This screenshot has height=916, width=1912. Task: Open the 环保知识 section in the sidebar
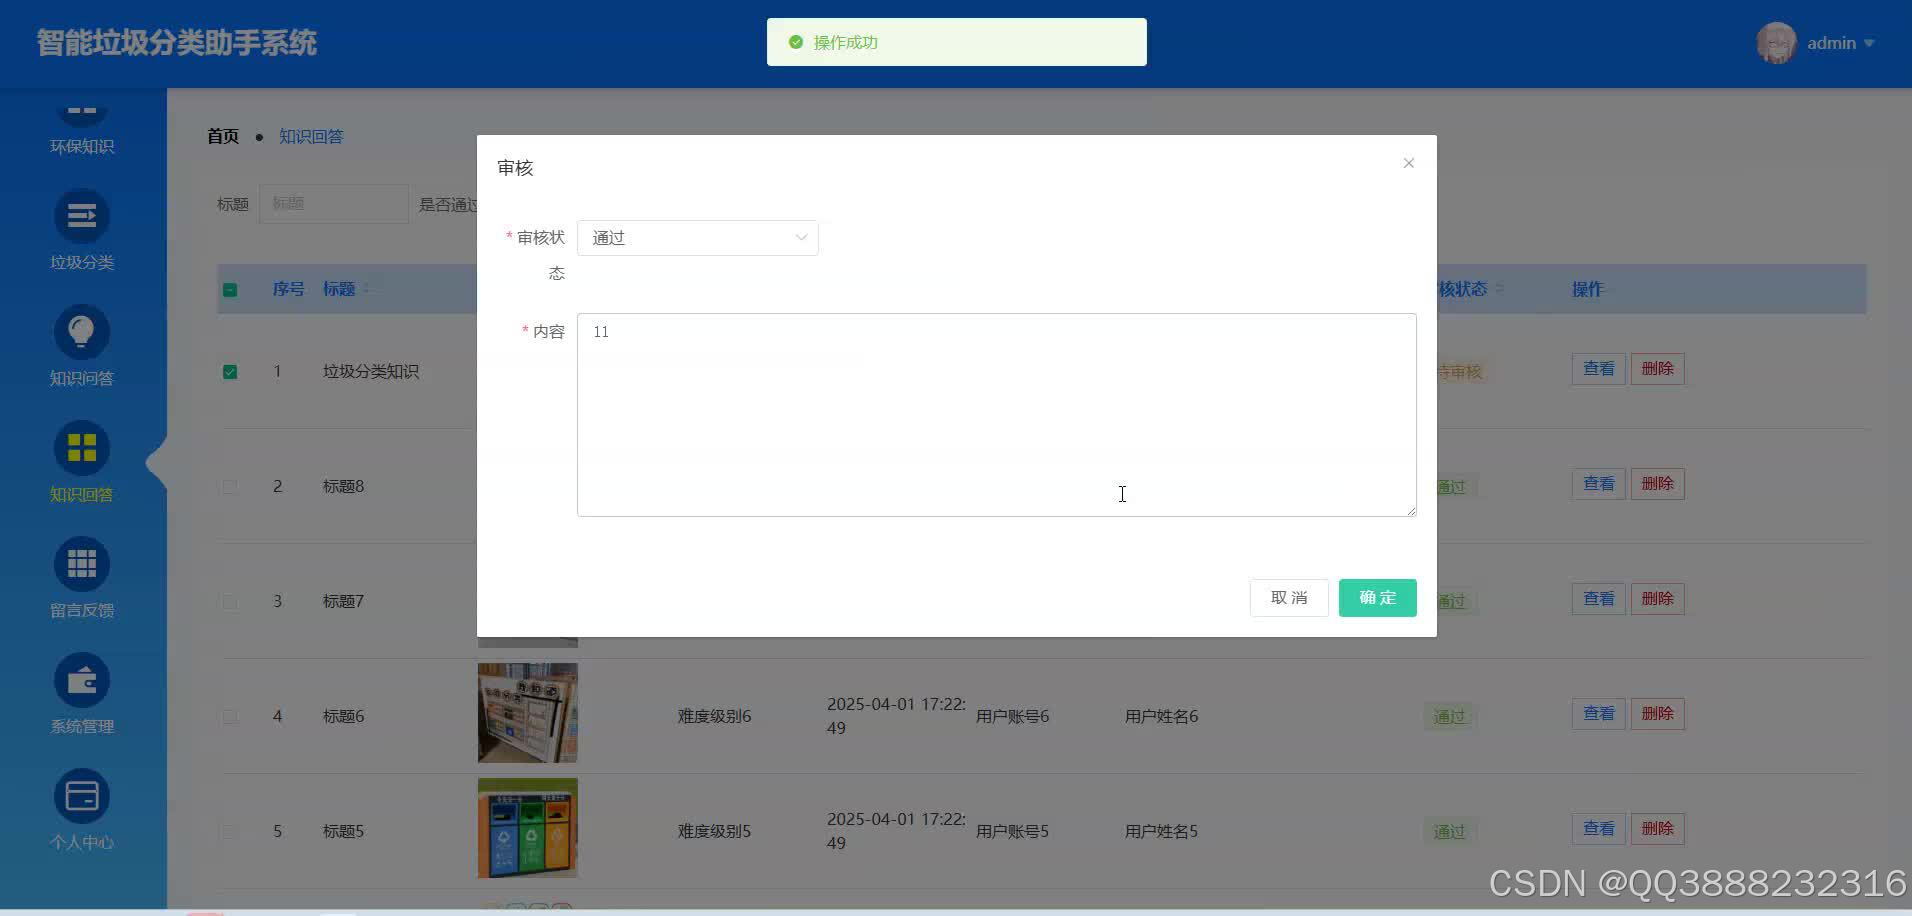click(80, 128)
